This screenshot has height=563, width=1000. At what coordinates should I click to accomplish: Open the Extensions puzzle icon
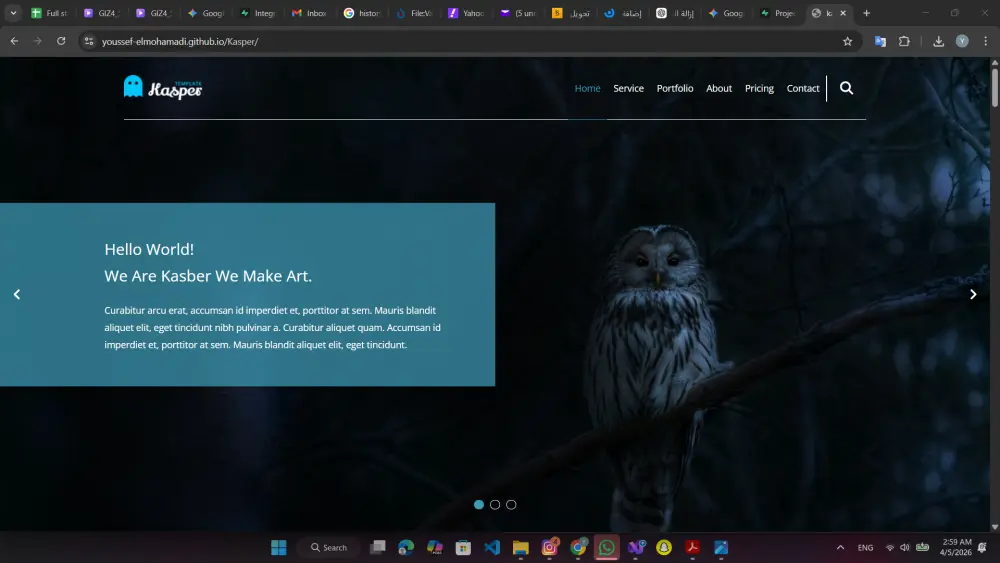click(904, 41)
